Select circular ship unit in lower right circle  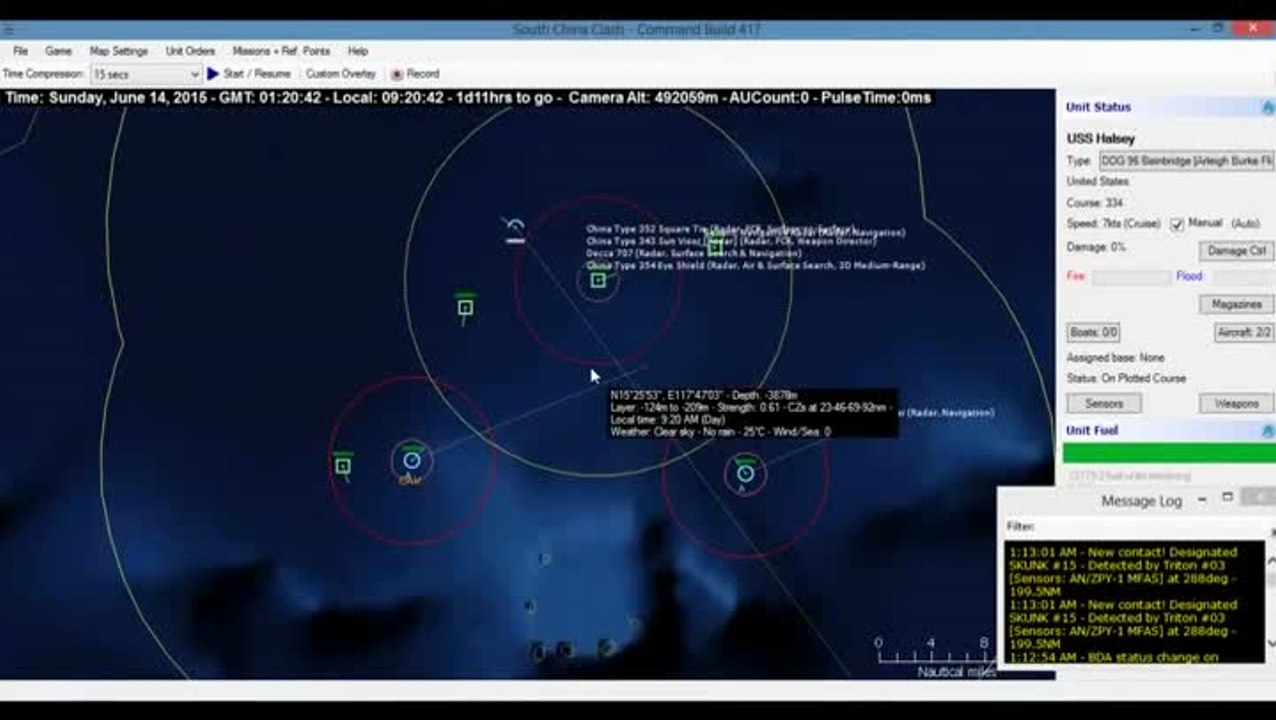[x=745, y=473]
